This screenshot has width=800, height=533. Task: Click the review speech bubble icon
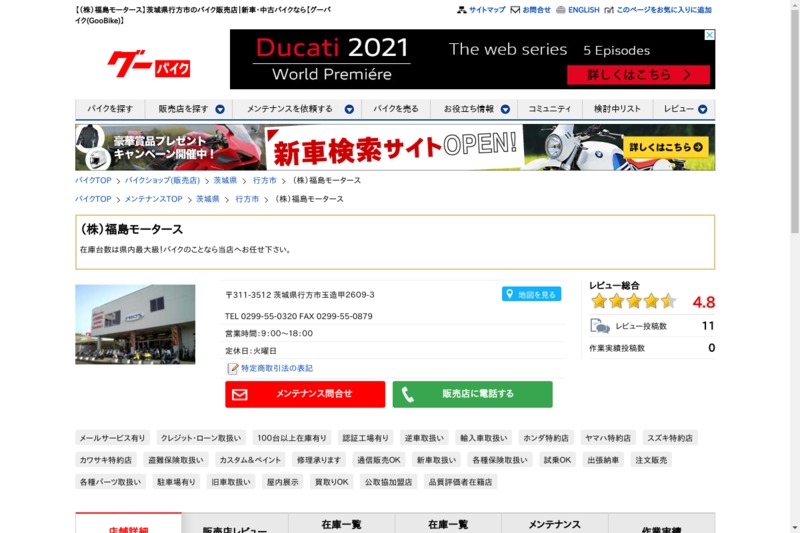pyautogui.click(x=599, y=326)
